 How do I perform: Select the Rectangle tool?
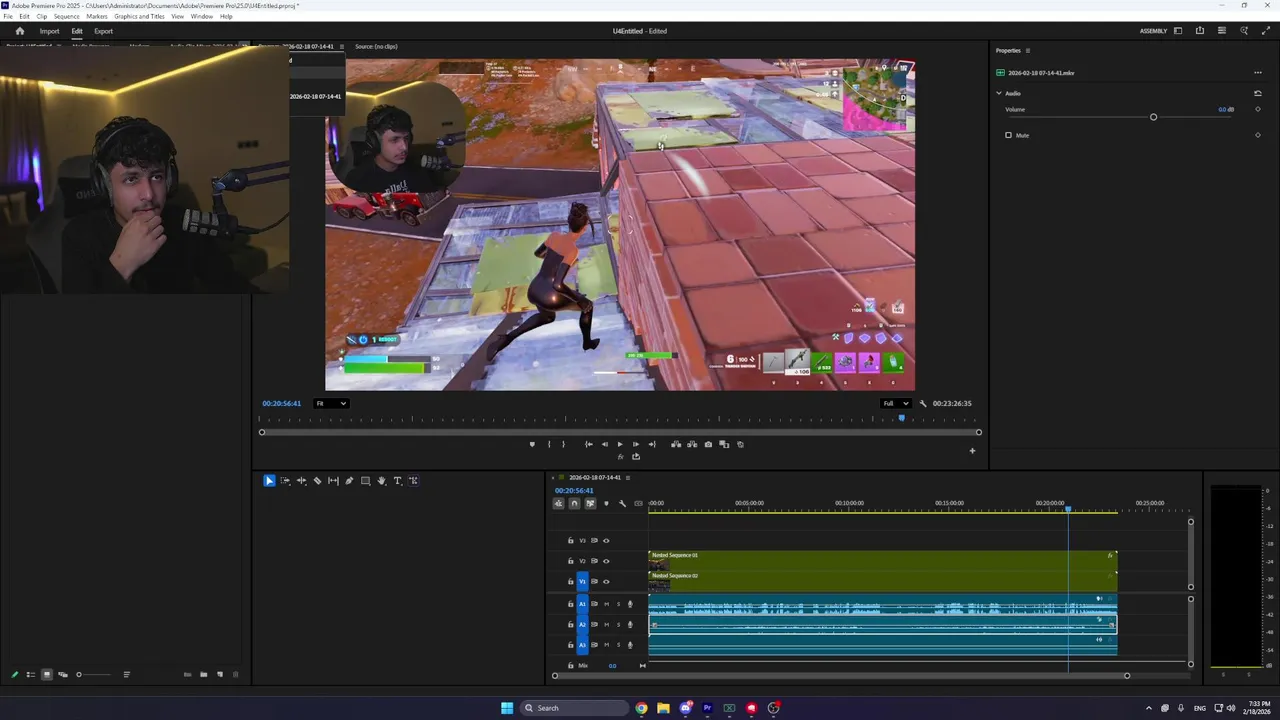pos(365,481)
